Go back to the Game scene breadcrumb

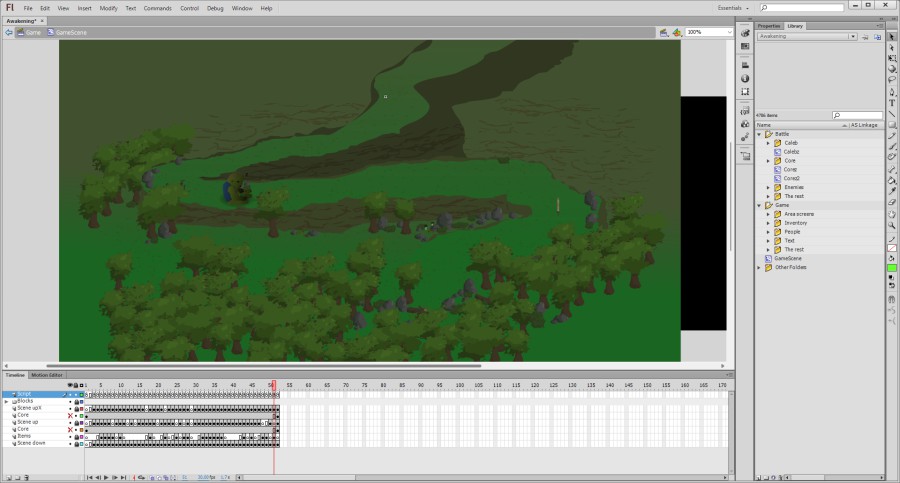[29, 32]
